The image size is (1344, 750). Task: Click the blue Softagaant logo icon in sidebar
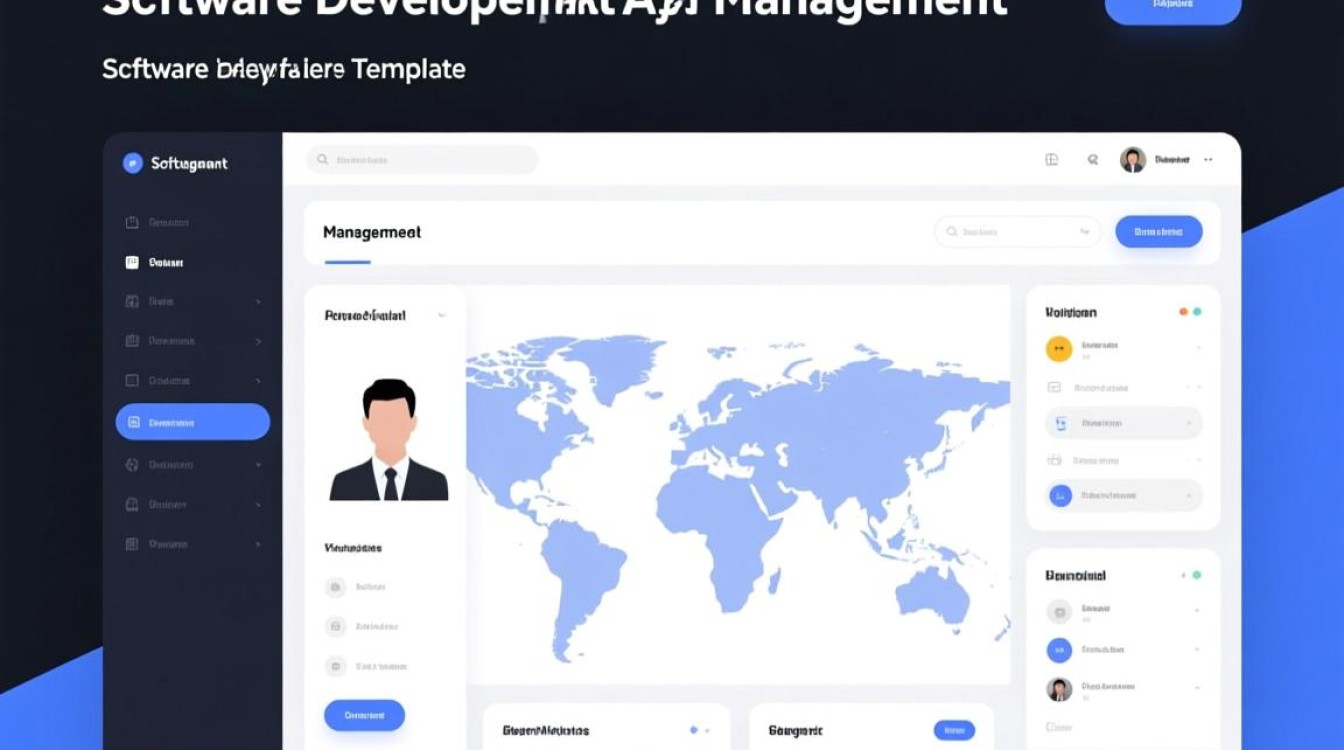tap(132, 163)
